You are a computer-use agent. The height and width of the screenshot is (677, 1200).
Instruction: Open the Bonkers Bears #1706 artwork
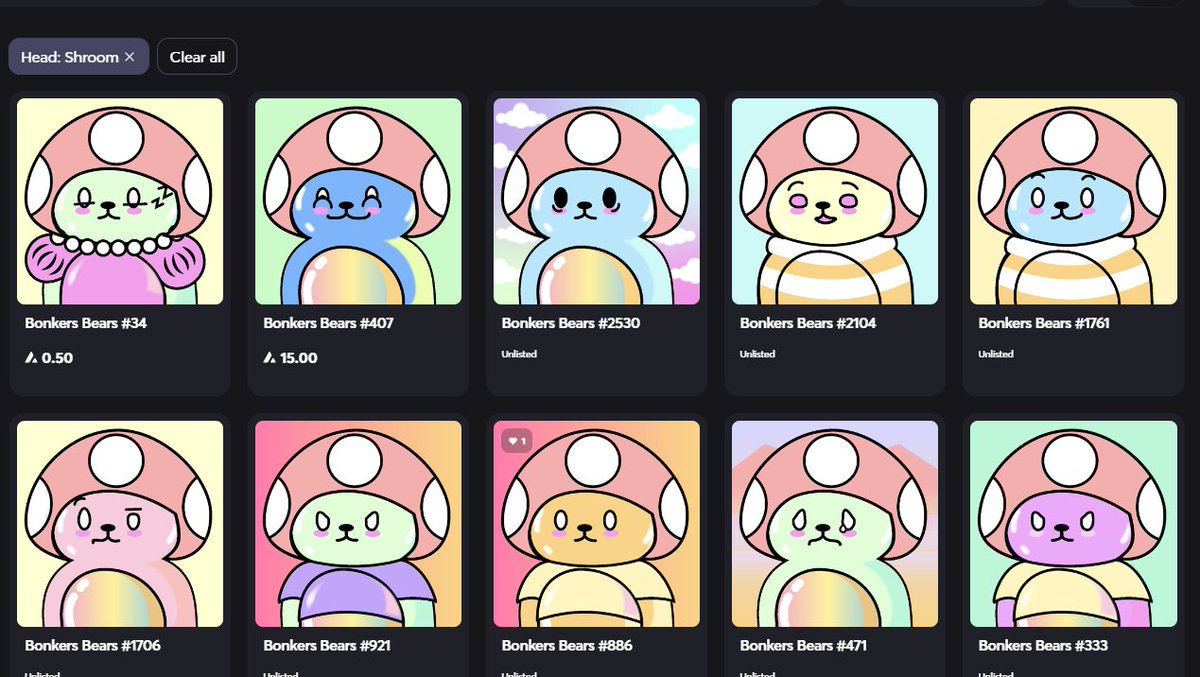tap(120, 522)
